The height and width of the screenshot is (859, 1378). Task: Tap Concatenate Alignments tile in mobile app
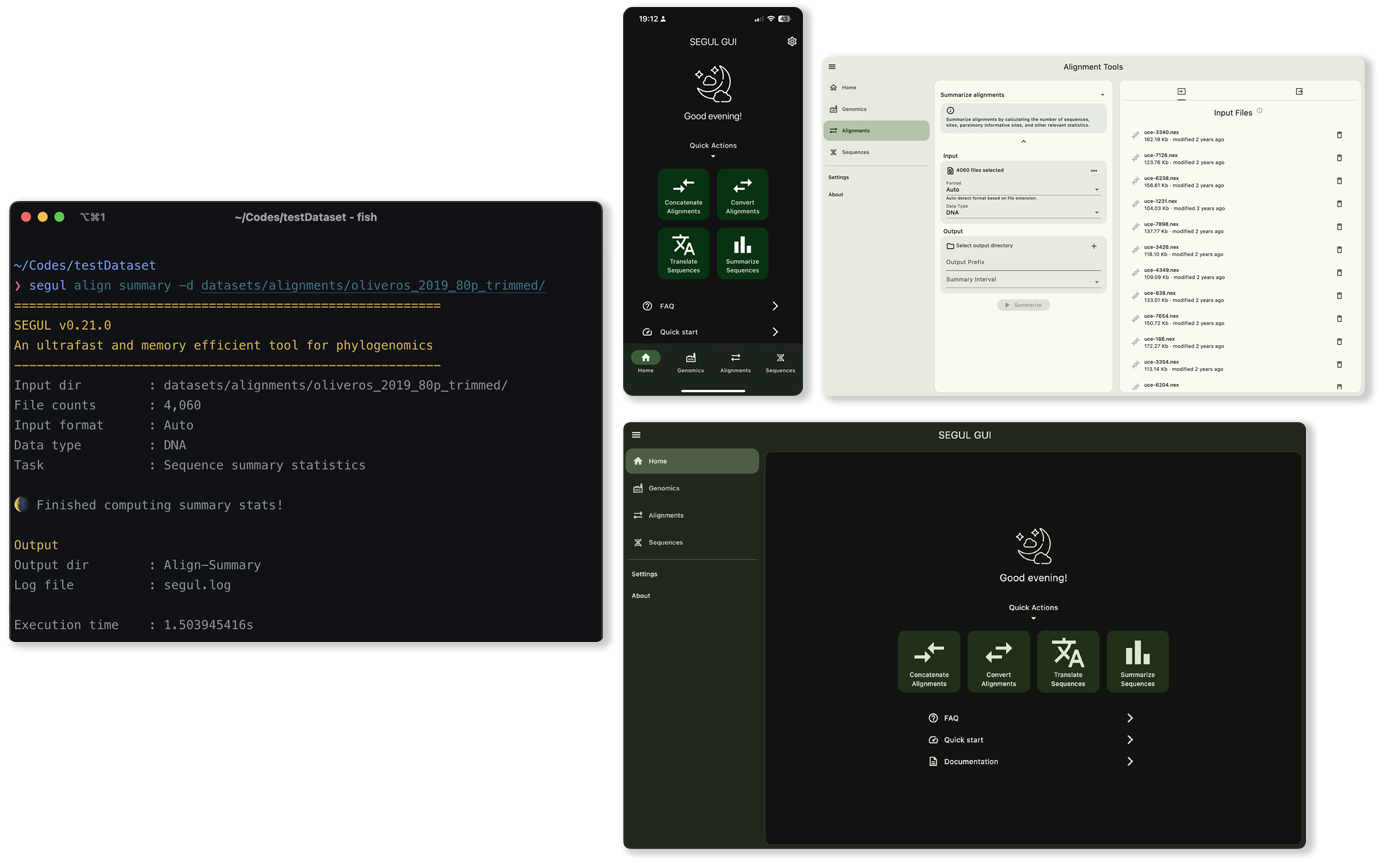pyautogui.click(x=684, y=194)
